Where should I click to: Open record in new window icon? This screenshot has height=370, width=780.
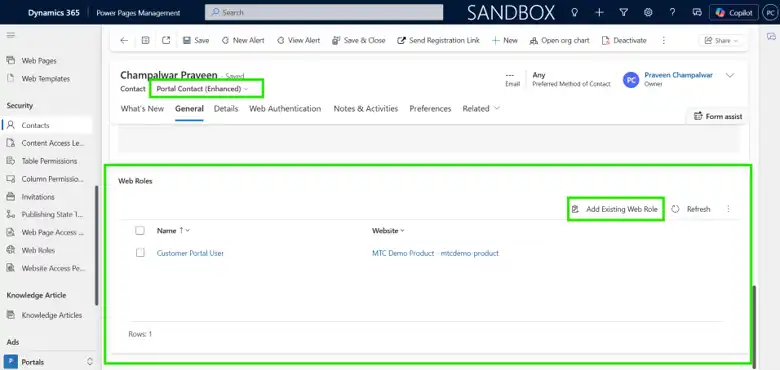[x=166, y=40]
